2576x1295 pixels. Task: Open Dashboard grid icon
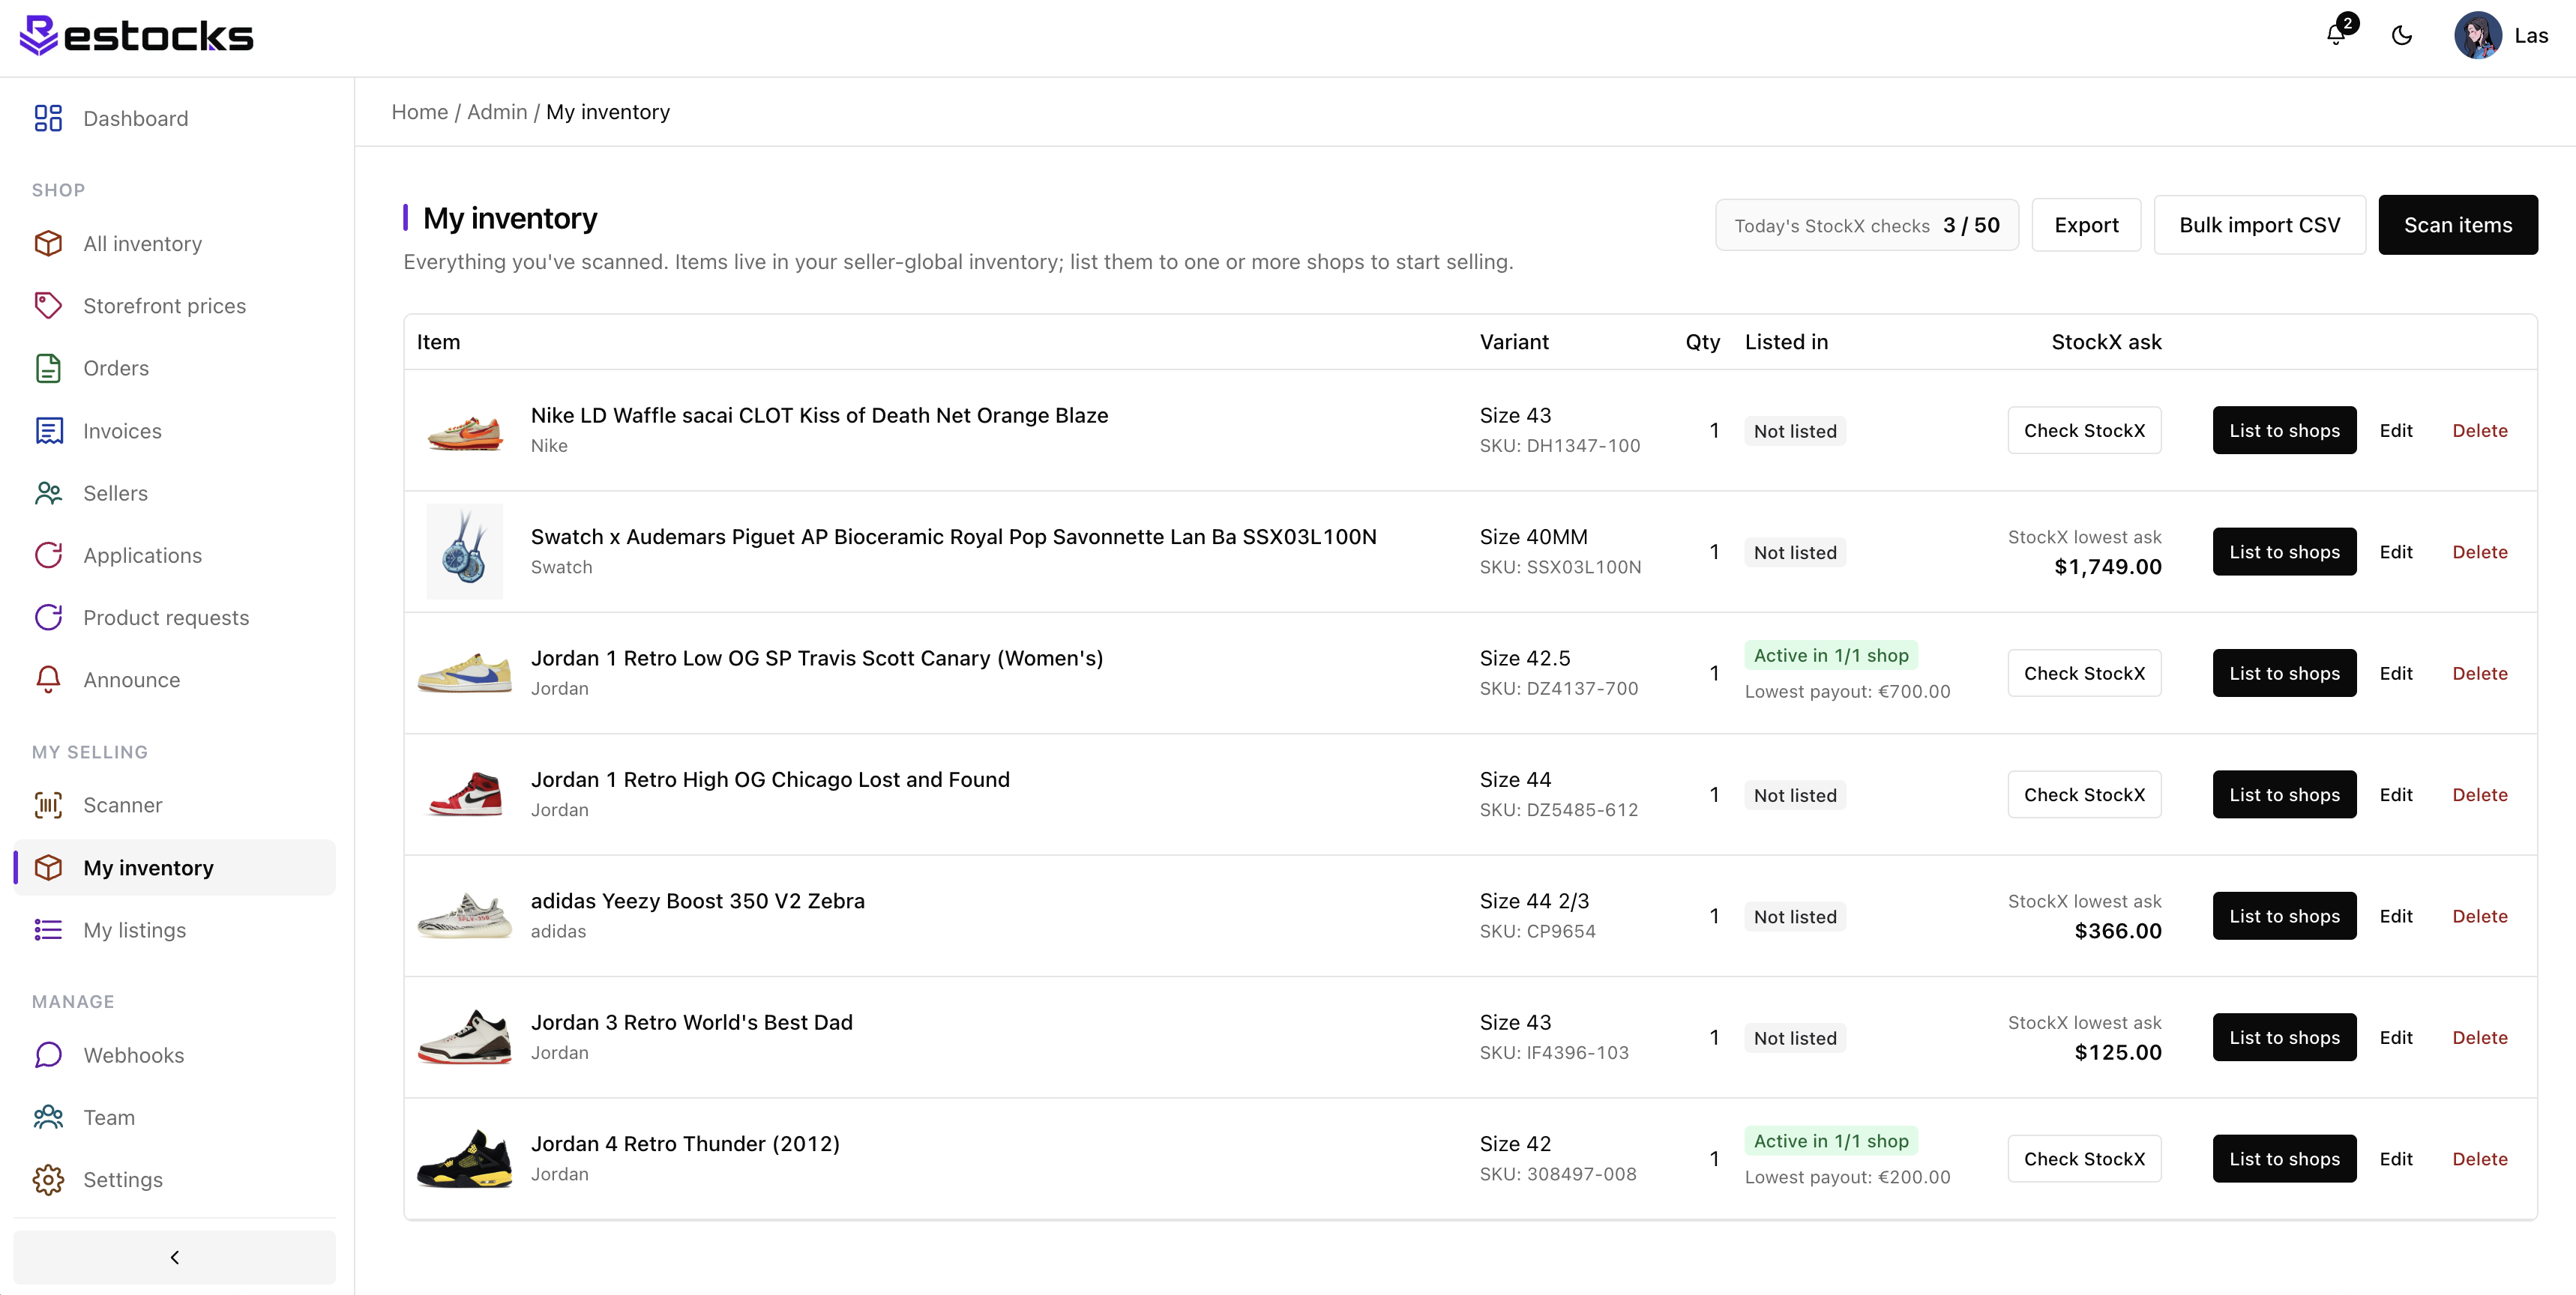pos(48,118)
